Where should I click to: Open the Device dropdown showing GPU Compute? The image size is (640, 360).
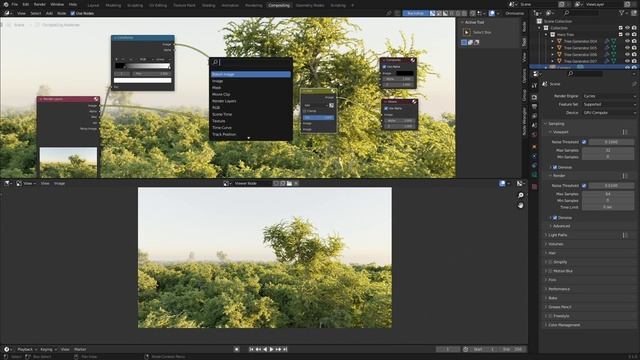pos(609,113)
